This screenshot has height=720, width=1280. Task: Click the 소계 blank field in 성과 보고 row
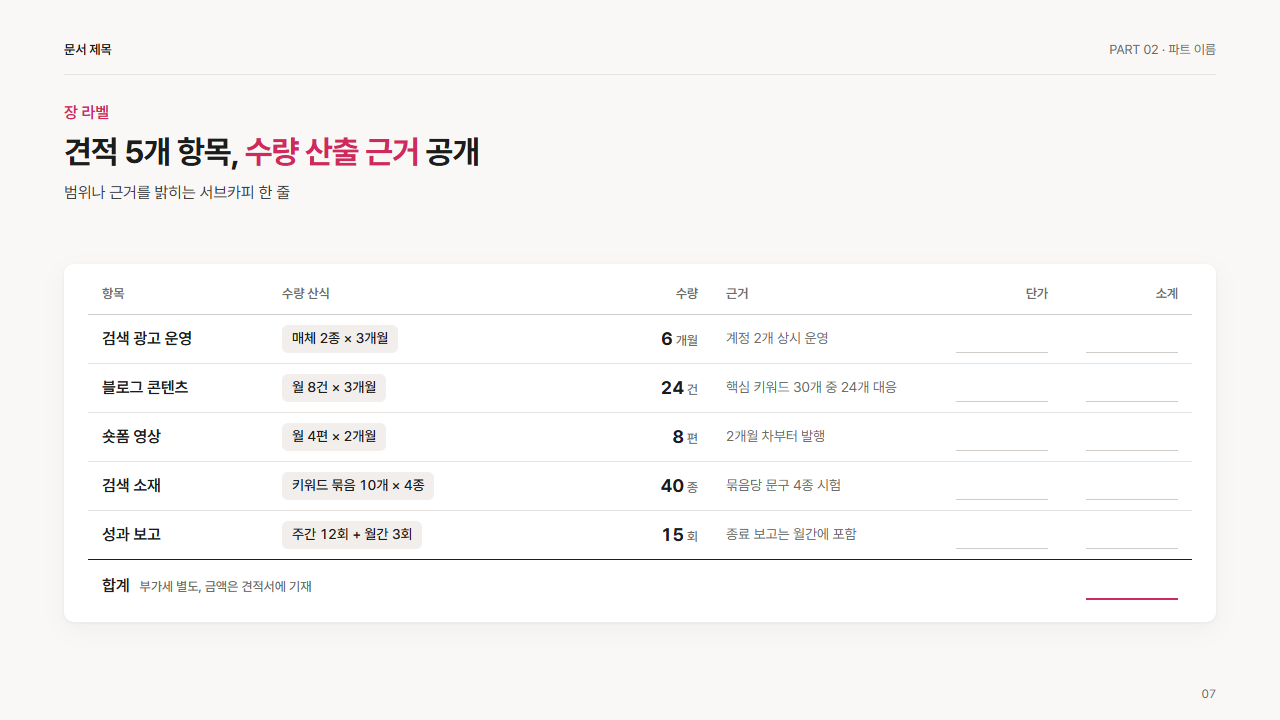(1132, 535)
